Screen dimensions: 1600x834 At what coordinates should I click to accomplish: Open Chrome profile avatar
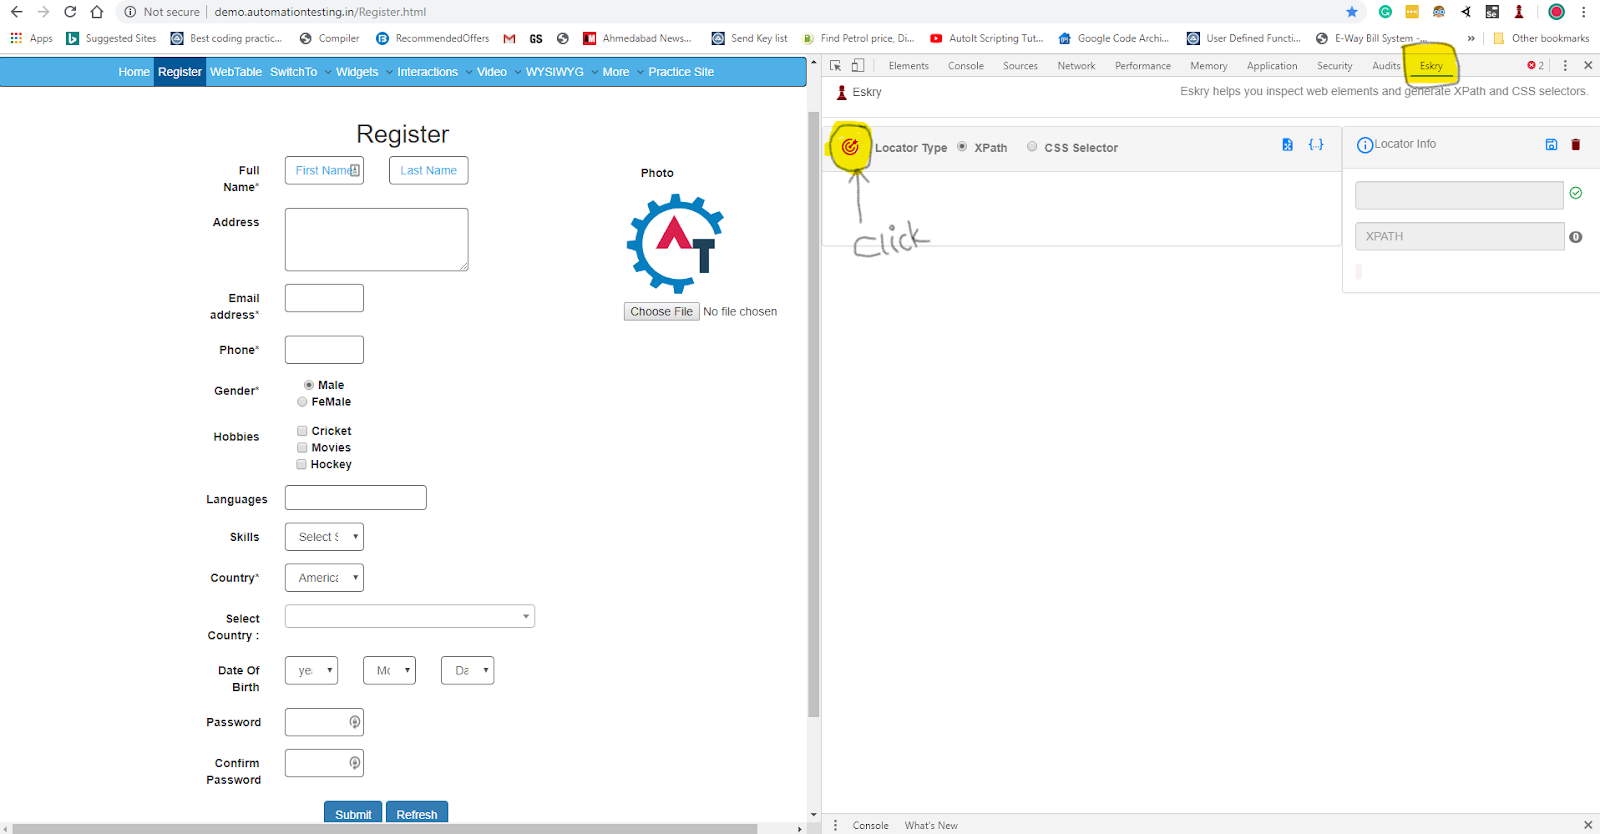coord(1556,12)
